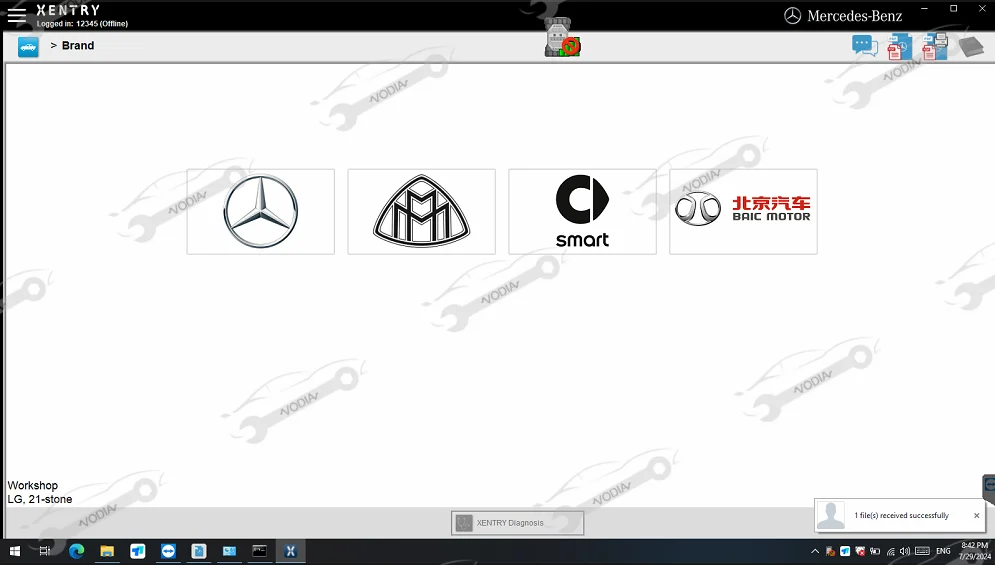Viewport: 995px width, 565px height.
Task: Click the blue car home icon
Action: pyautogui.click(x=28, y=47)
